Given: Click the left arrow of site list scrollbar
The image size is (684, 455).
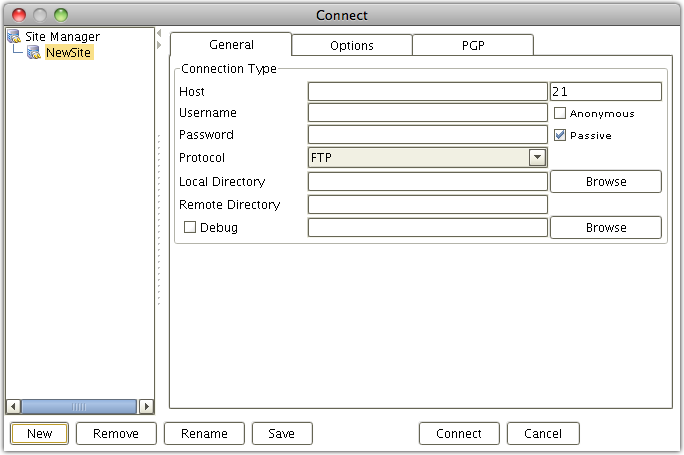Looking at the screenshot, I should pos(13,407).
